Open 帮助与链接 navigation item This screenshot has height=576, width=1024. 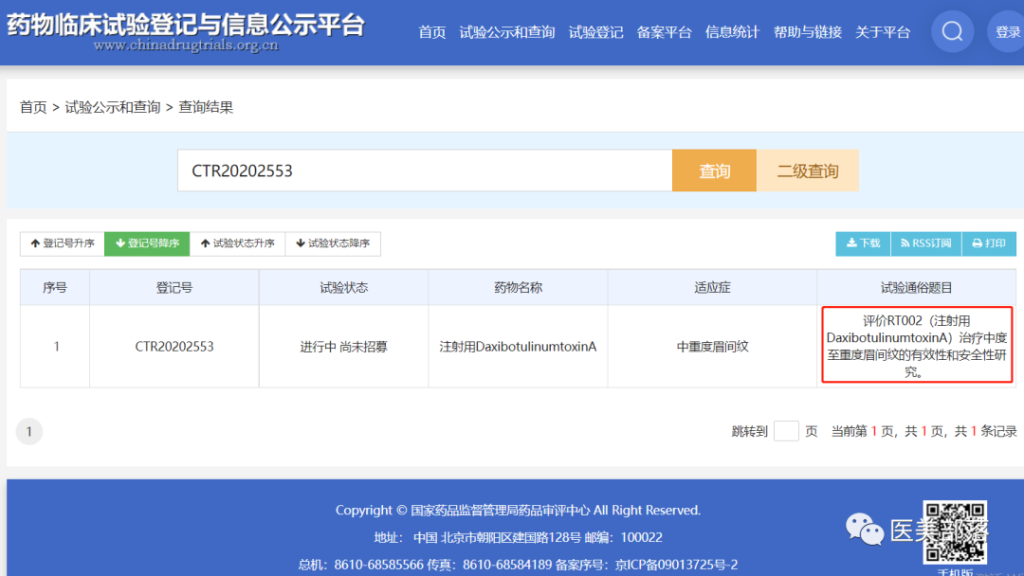[x=807, y=32]
